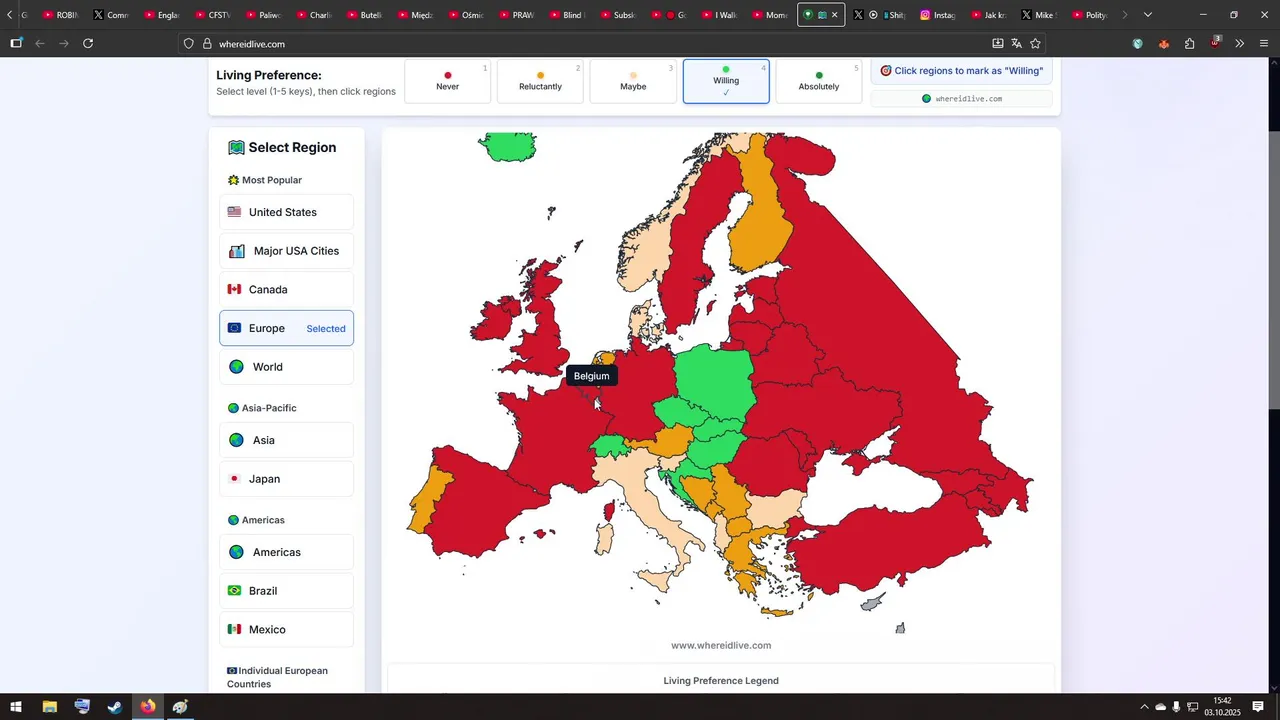The height and width of the screenshot is (720, 1280).
Task: Switch to the Instagram tab
Action: [939, 15]
